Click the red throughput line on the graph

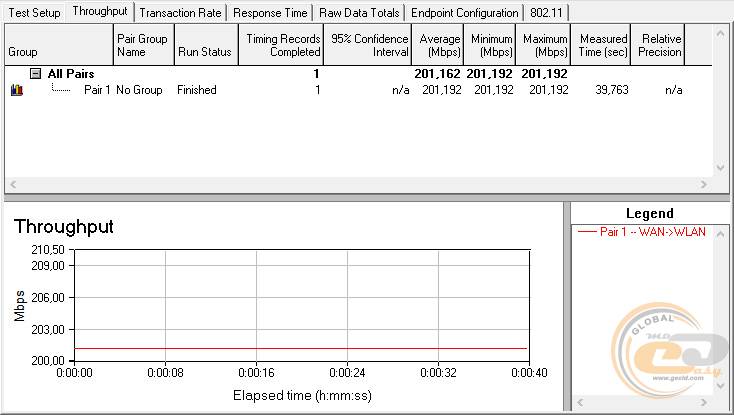pos(300,348)
